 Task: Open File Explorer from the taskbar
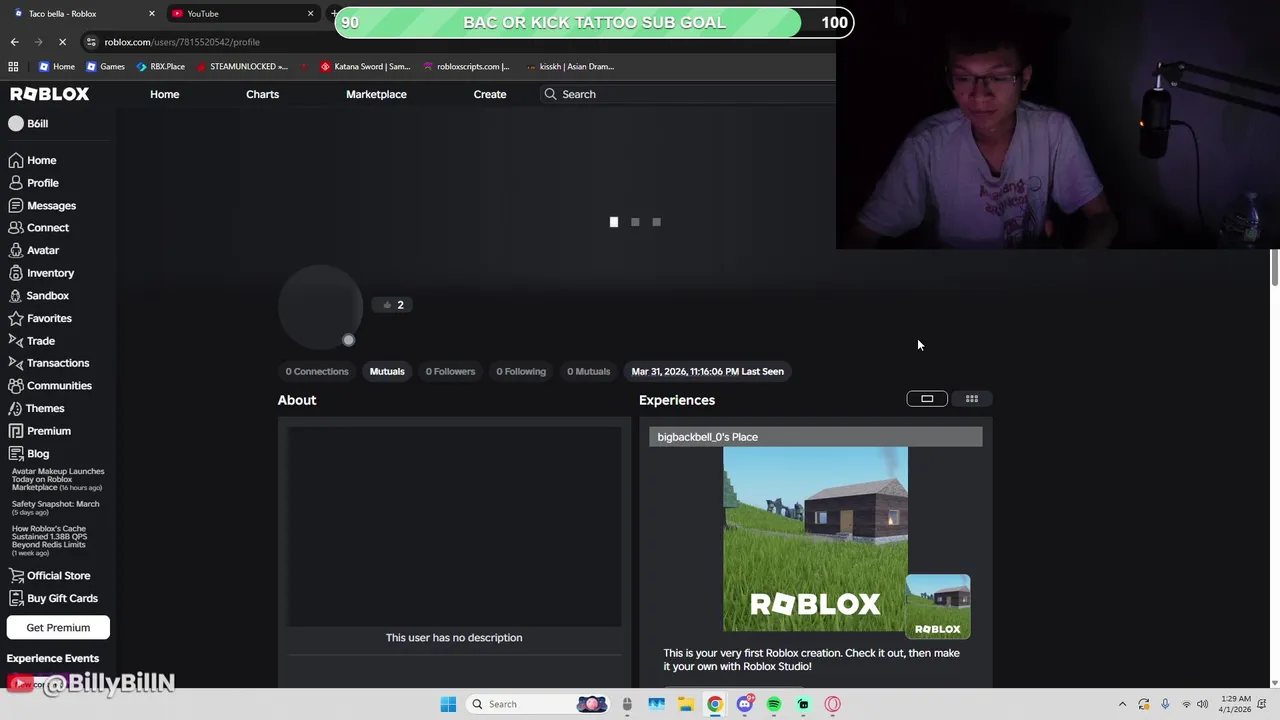click(x=685, y=704)
